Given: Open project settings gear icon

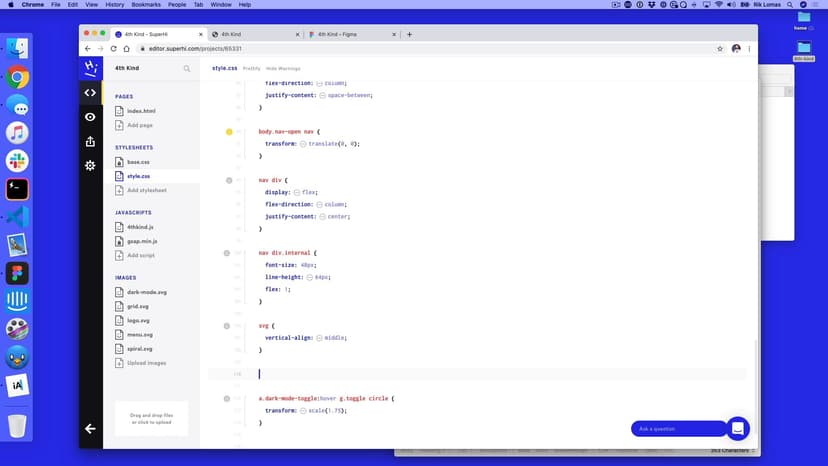Looking at the screenshot, I should [x=90, y=165].
